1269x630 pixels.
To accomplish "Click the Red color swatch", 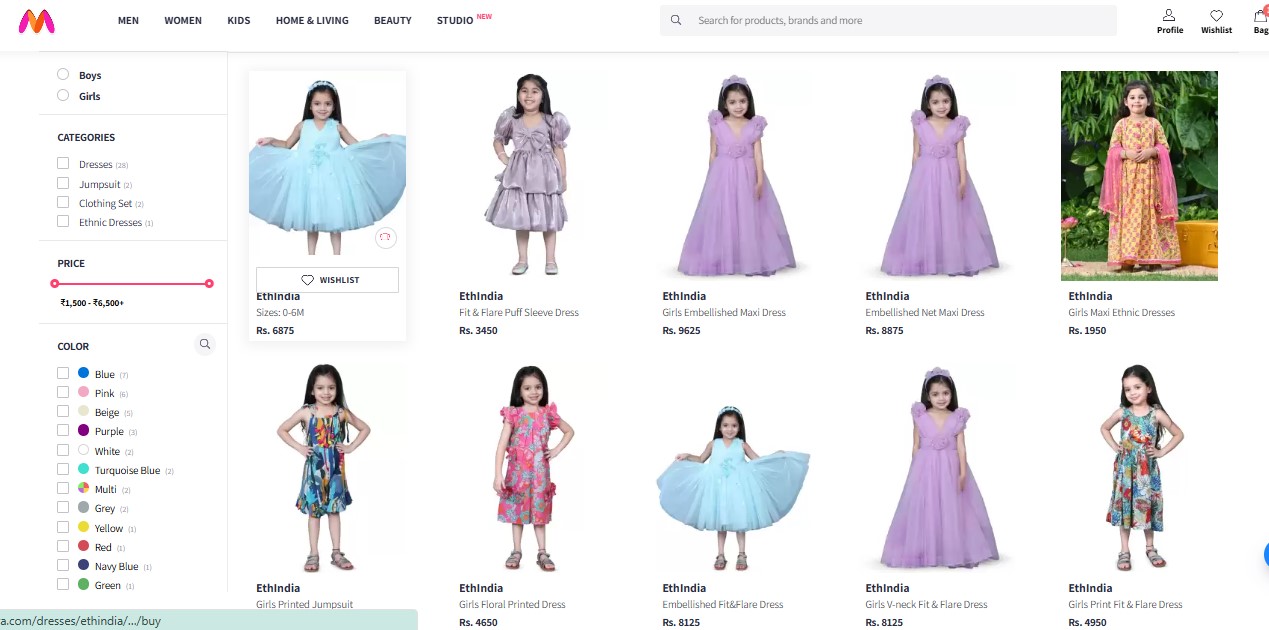I will [84, 546].
